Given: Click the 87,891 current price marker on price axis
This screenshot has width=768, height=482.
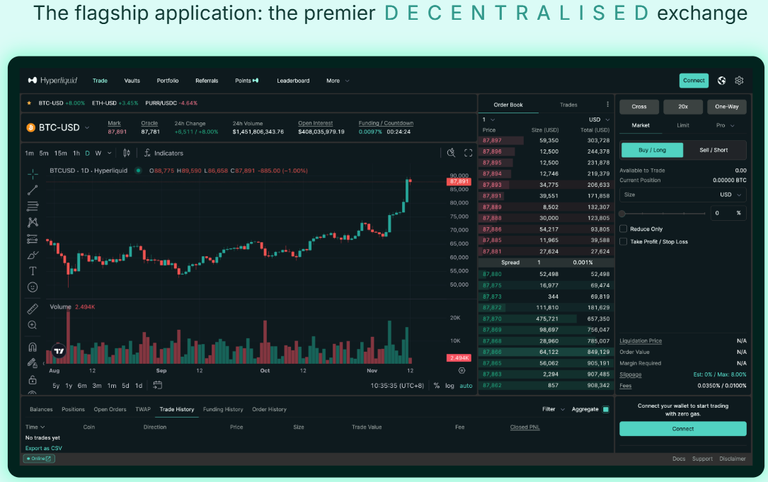Looking at the screenshot, I should tap(459, 182).
